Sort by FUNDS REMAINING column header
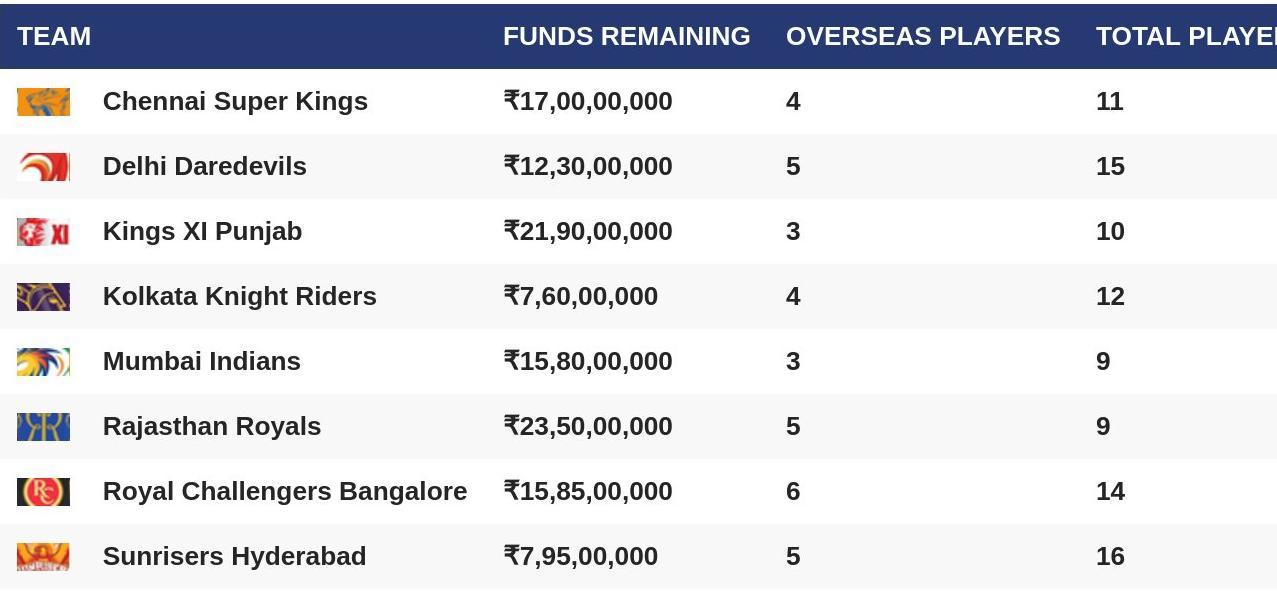 click(626, 36)
